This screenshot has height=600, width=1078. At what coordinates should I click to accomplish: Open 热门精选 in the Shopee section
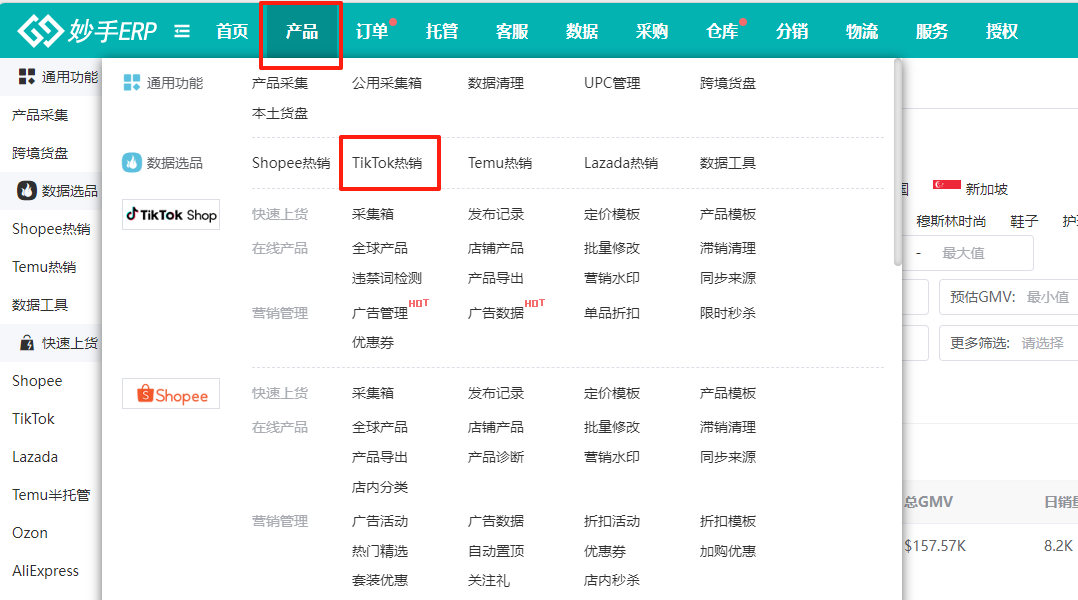(x=380, y=551)
